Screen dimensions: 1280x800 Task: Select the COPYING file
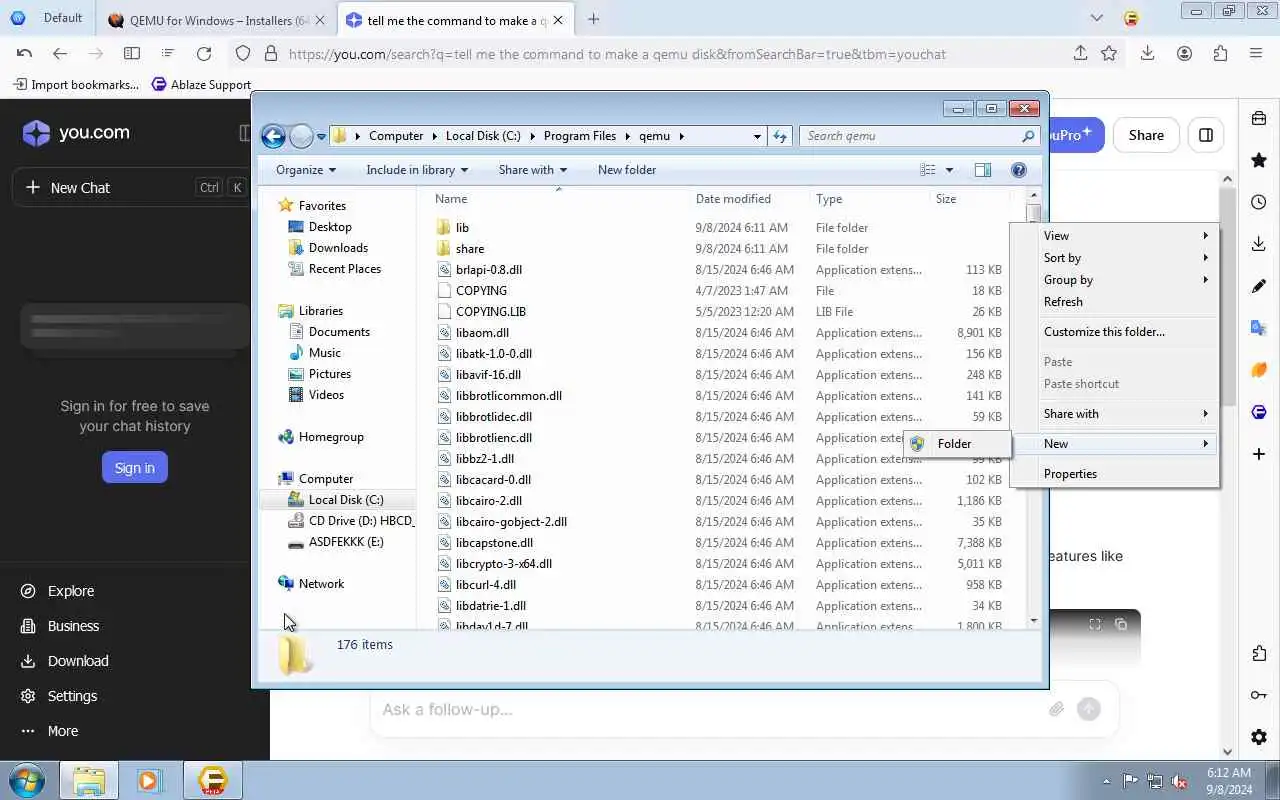pos(481,291)
